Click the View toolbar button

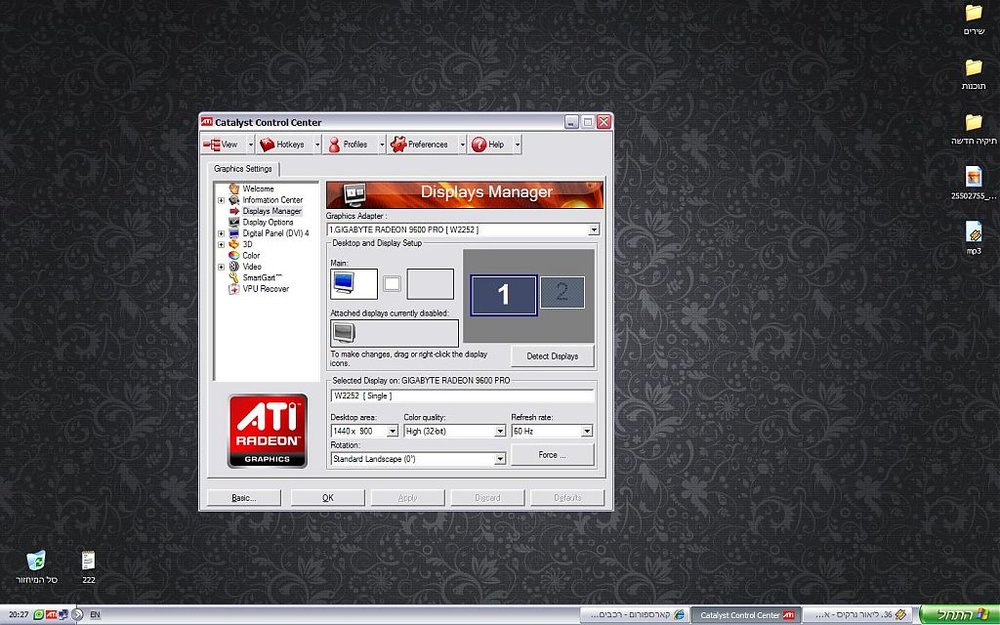pos(223,145)
